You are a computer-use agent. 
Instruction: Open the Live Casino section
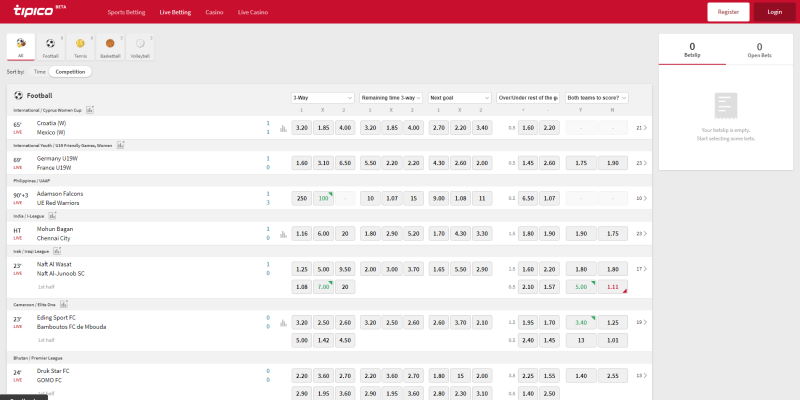coord(253,12)
